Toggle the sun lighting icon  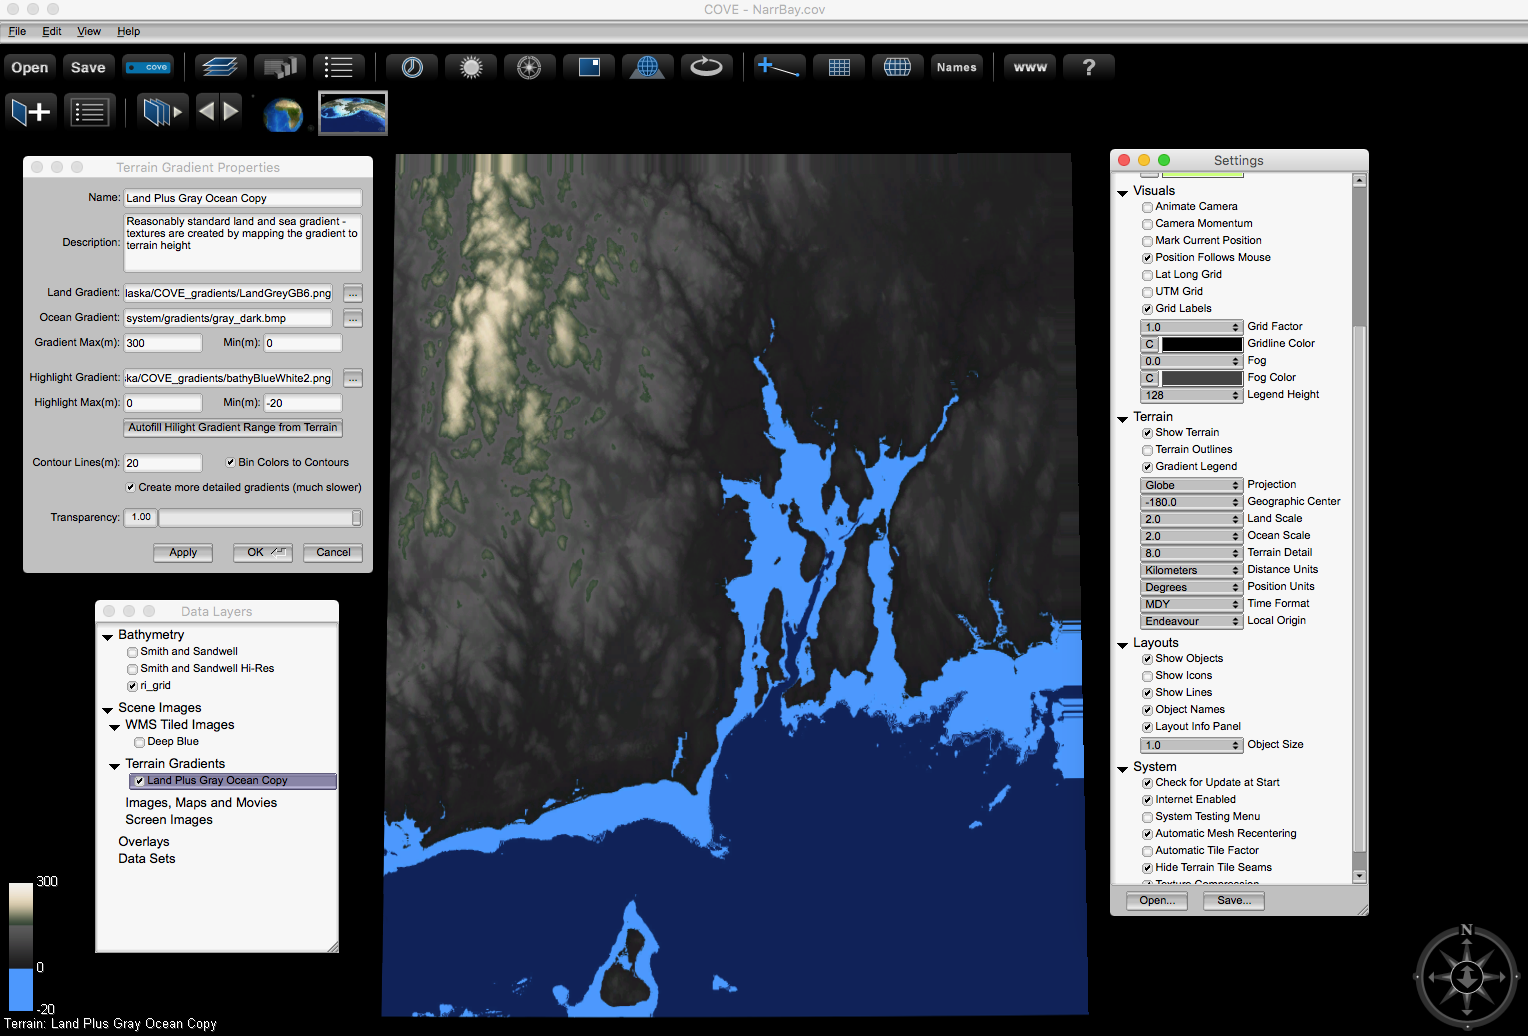pos(471,67)
